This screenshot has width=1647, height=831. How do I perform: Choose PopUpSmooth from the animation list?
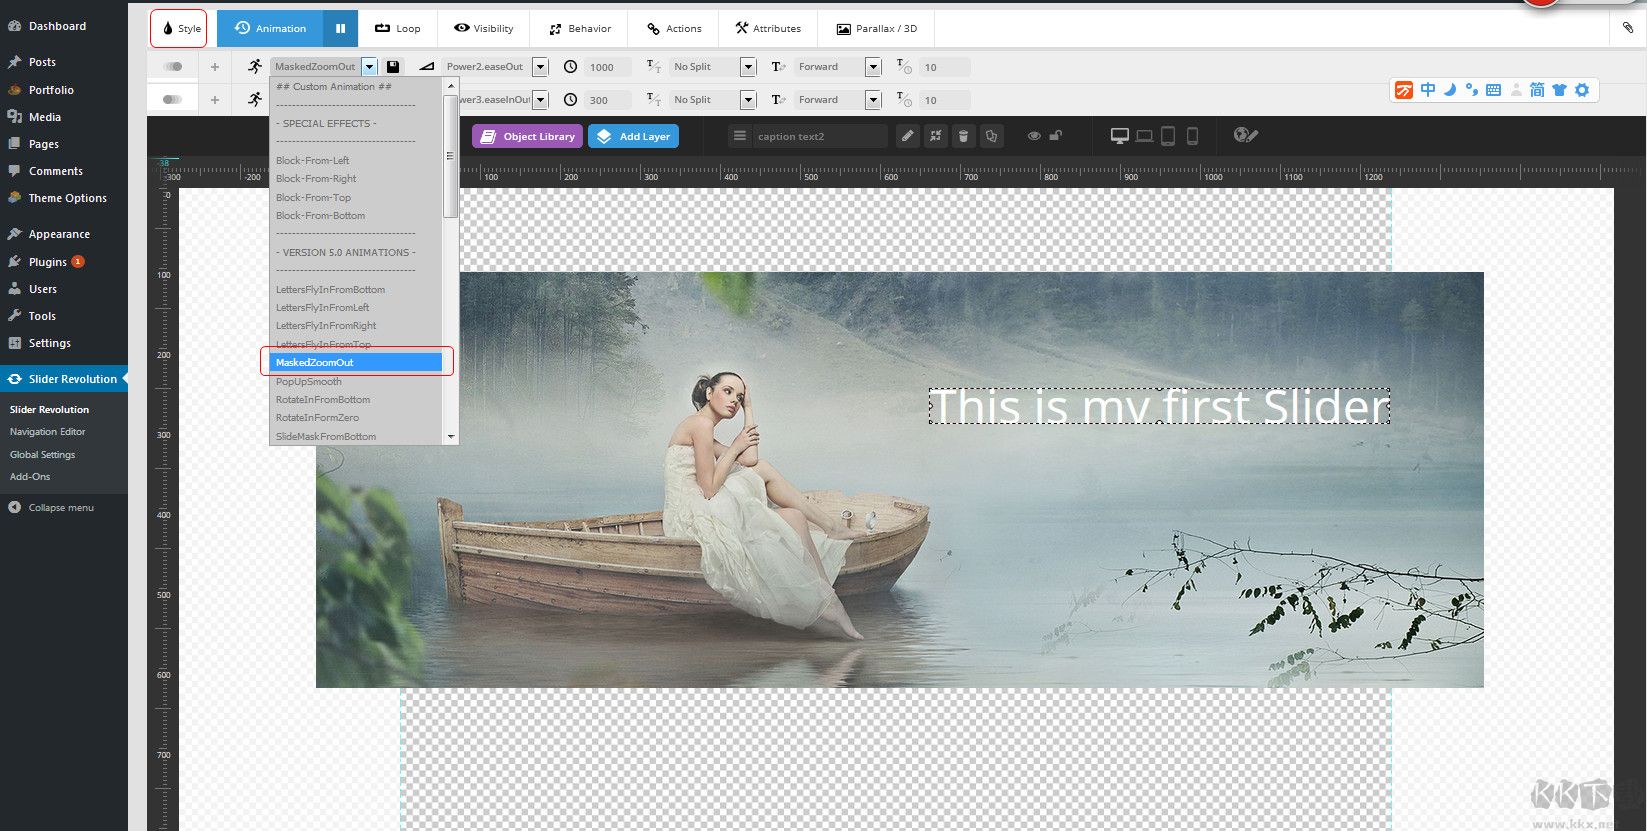click(309, 381)
